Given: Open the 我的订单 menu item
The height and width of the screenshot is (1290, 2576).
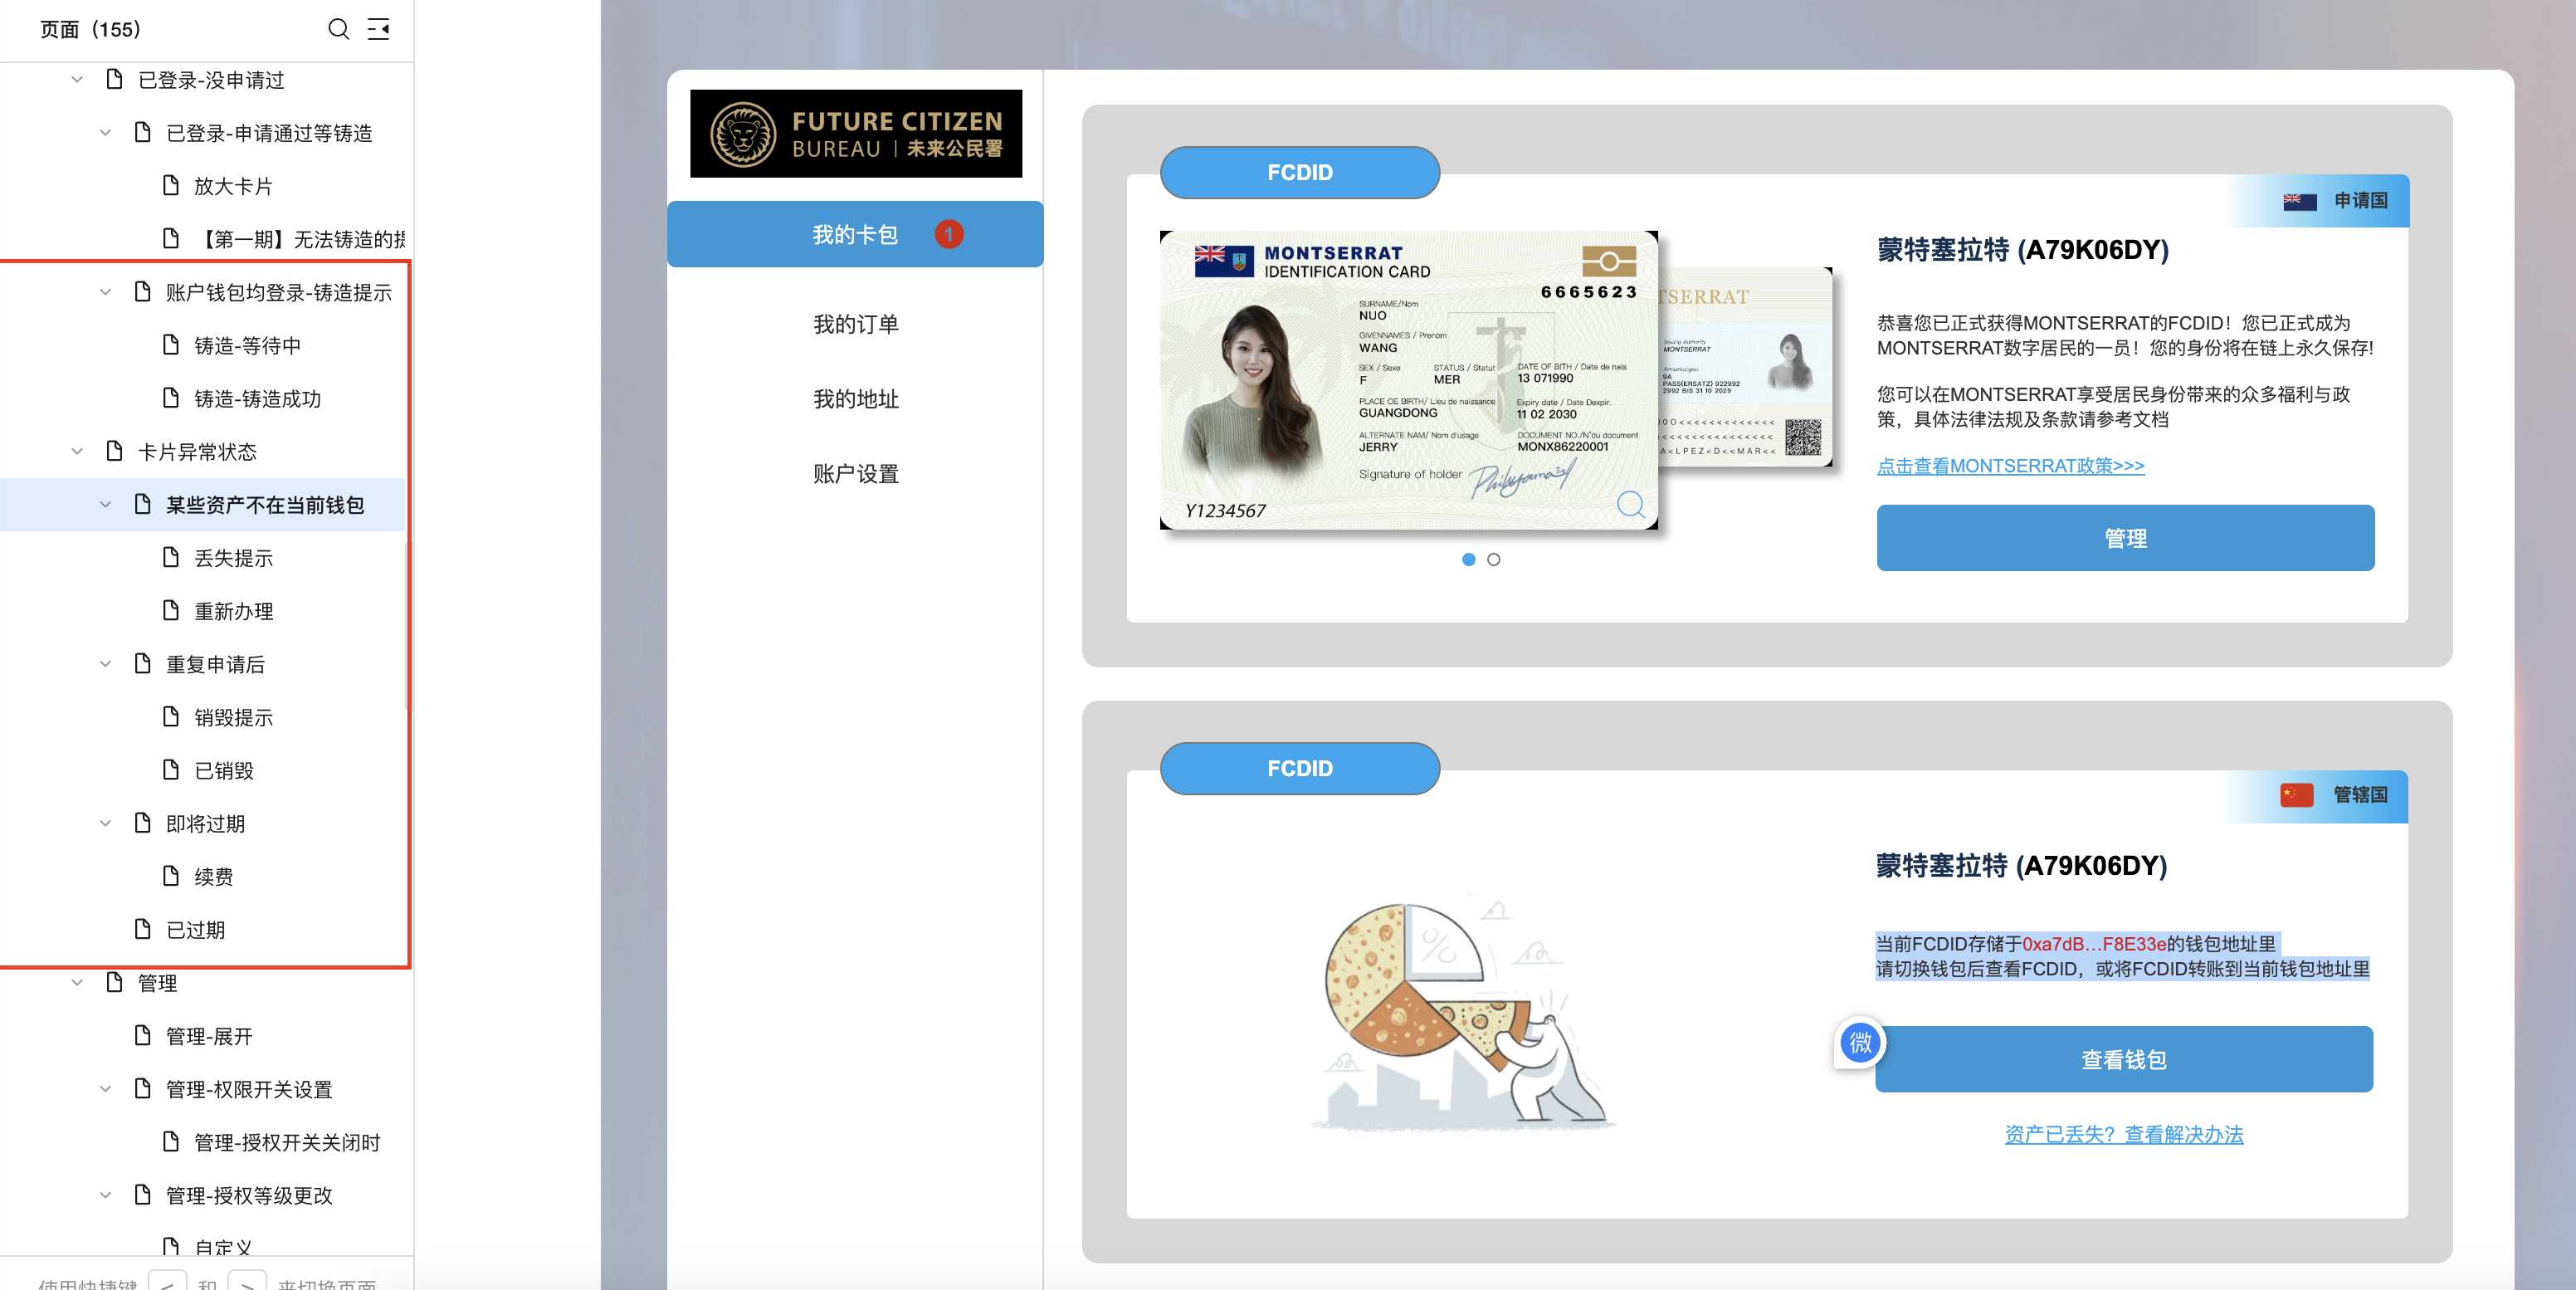Looking at the screenshot, I should coord(855,324).
